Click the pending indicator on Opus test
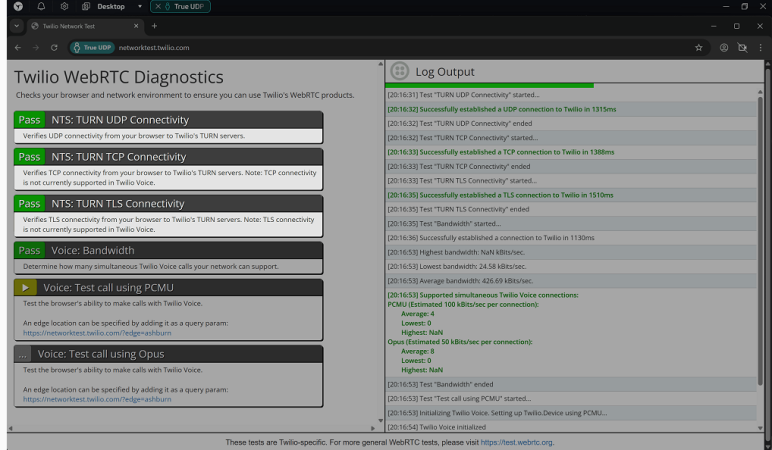772x450 pixels. (x=23, y=354)
